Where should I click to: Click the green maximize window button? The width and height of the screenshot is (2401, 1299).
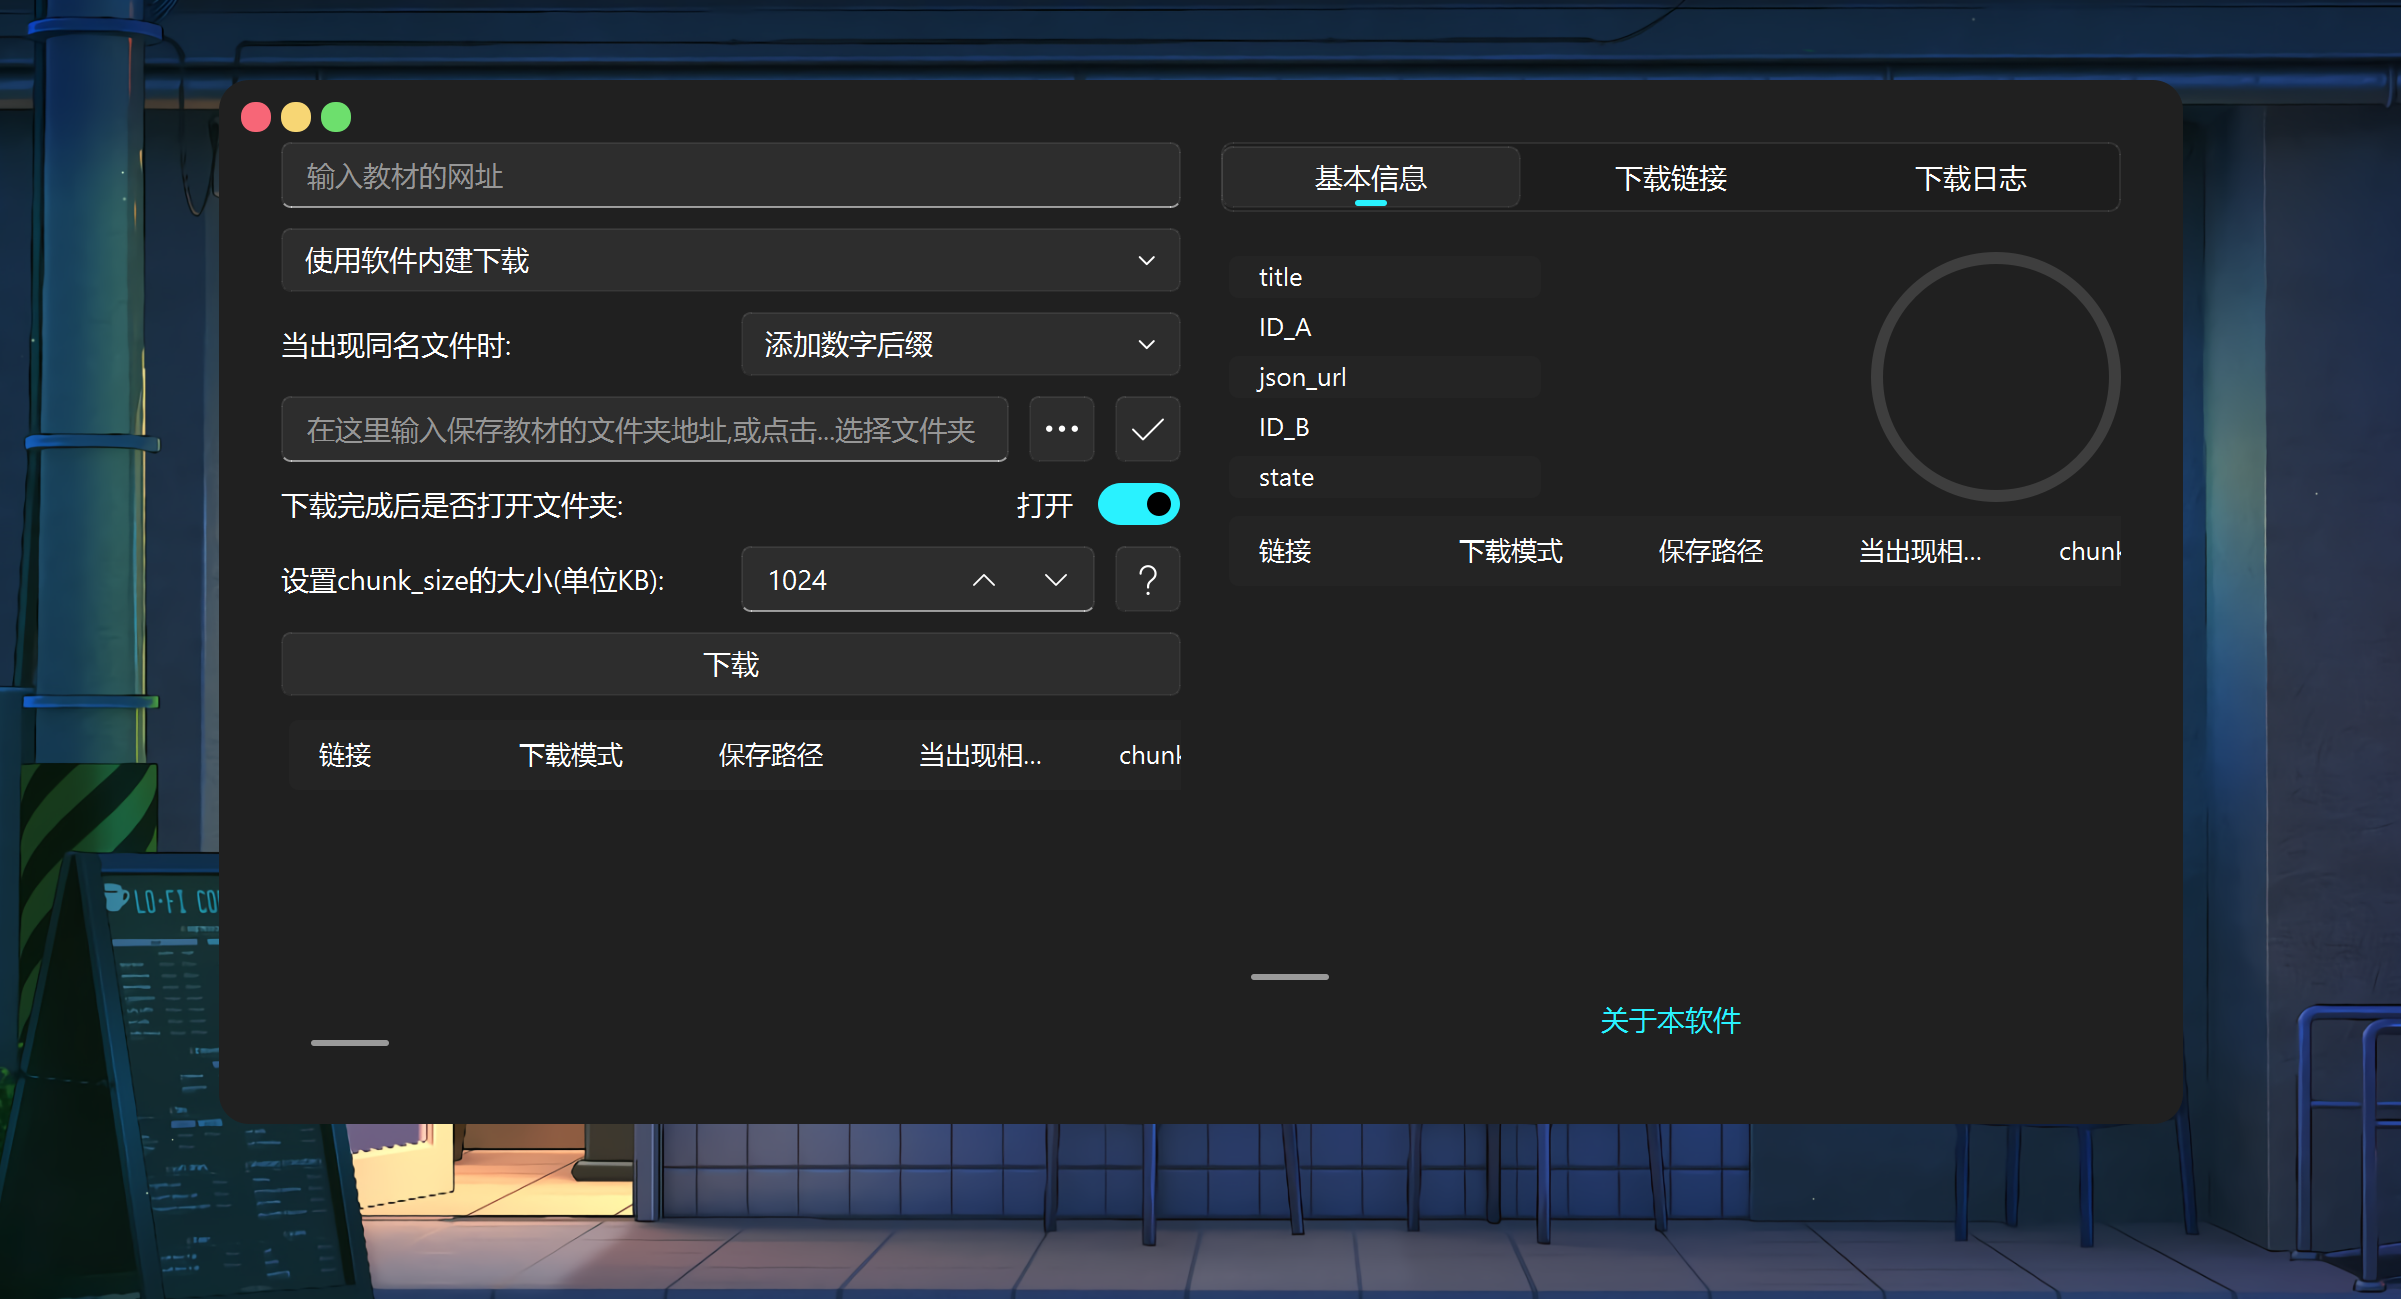tap(336, 117)
